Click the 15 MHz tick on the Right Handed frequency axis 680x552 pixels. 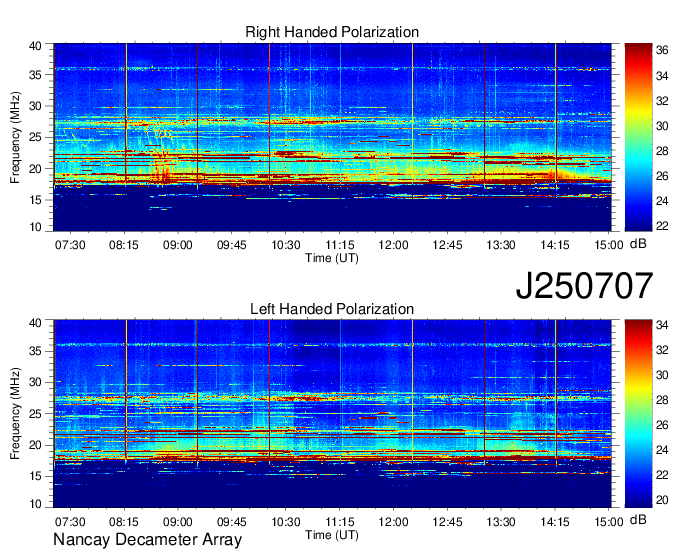coord(35,200)
